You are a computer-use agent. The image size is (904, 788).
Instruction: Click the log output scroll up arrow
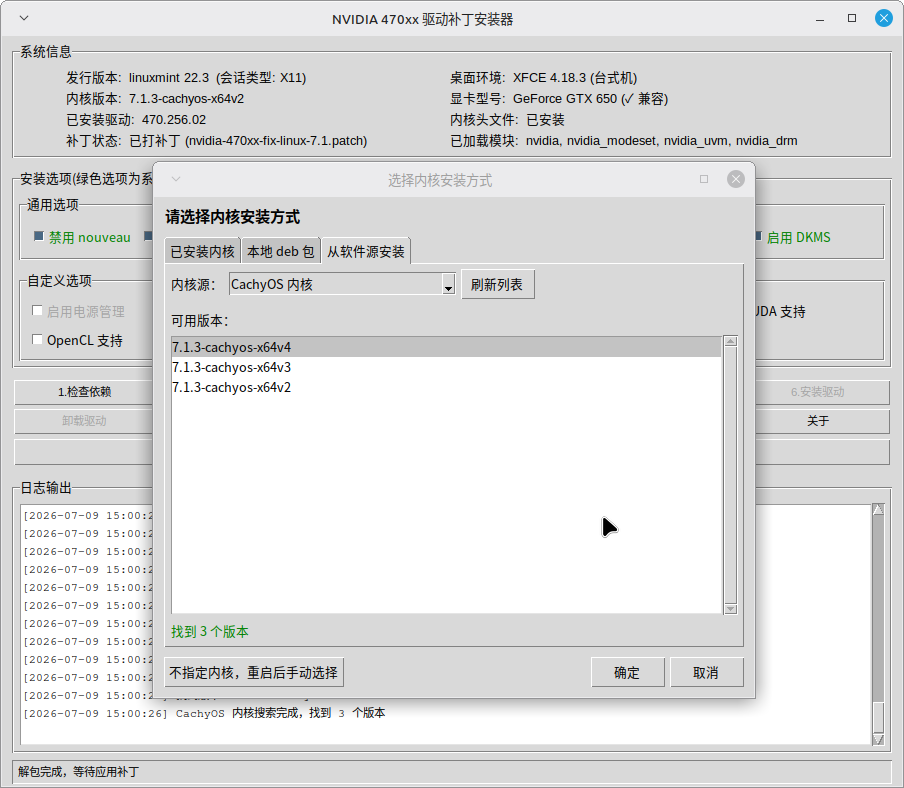878,510
